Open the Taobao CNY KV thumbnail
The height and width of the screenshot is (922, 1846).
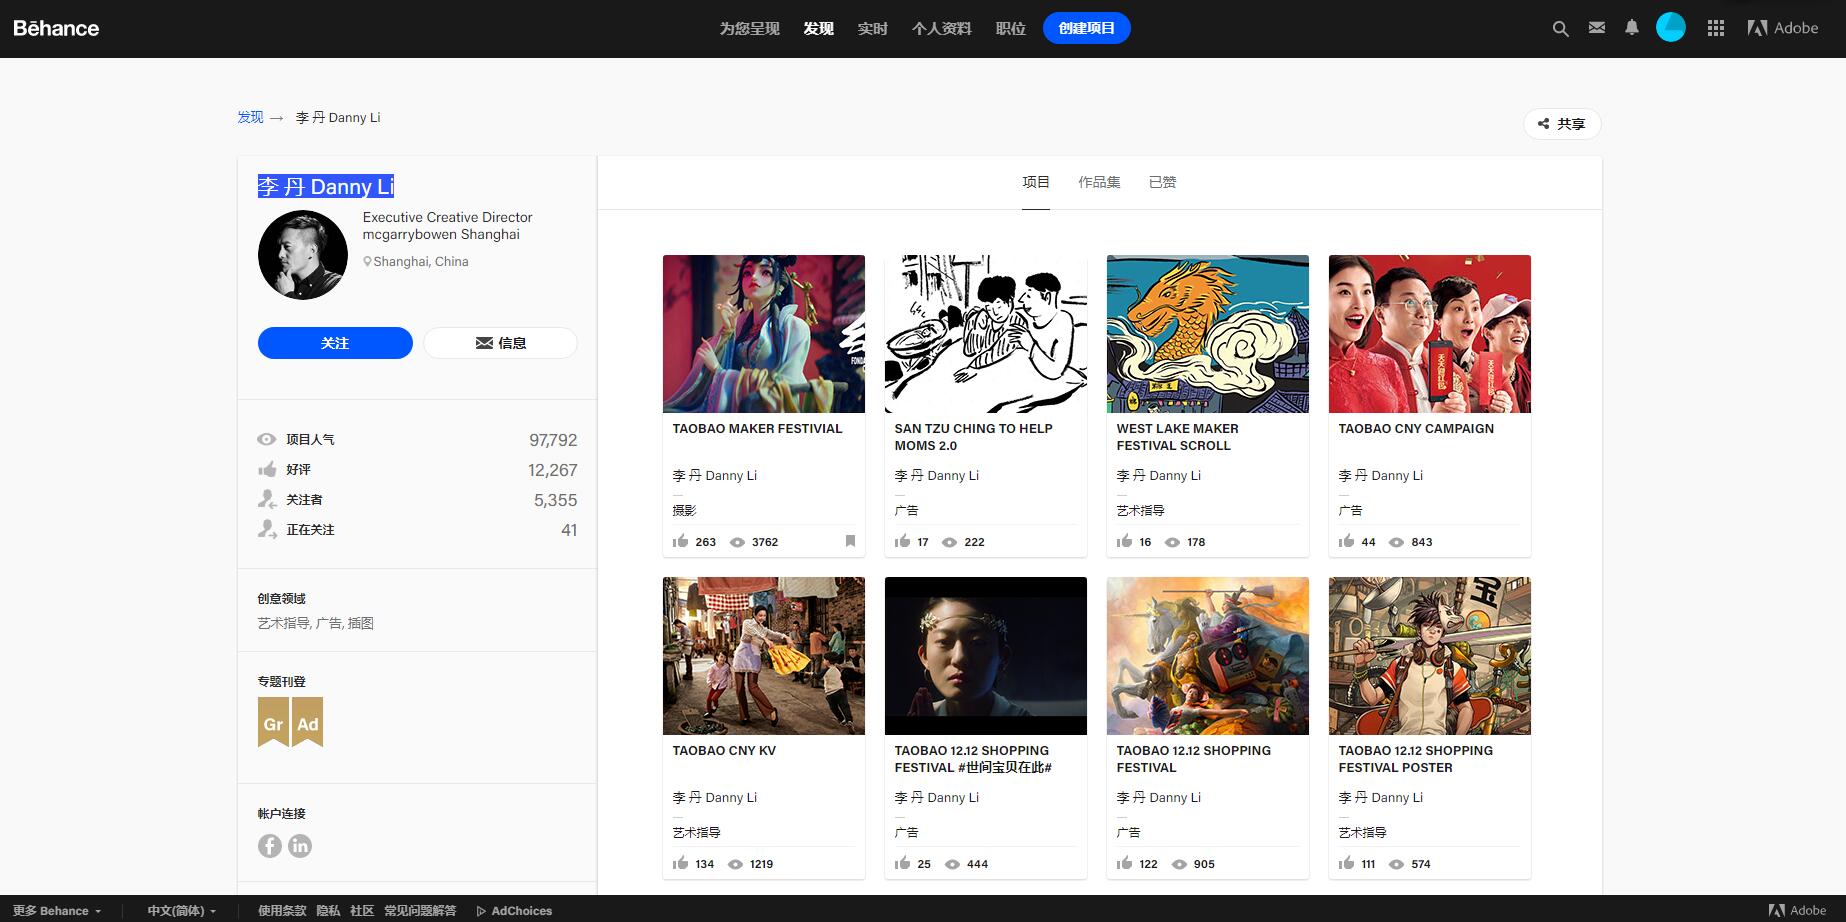click(764, 656)
